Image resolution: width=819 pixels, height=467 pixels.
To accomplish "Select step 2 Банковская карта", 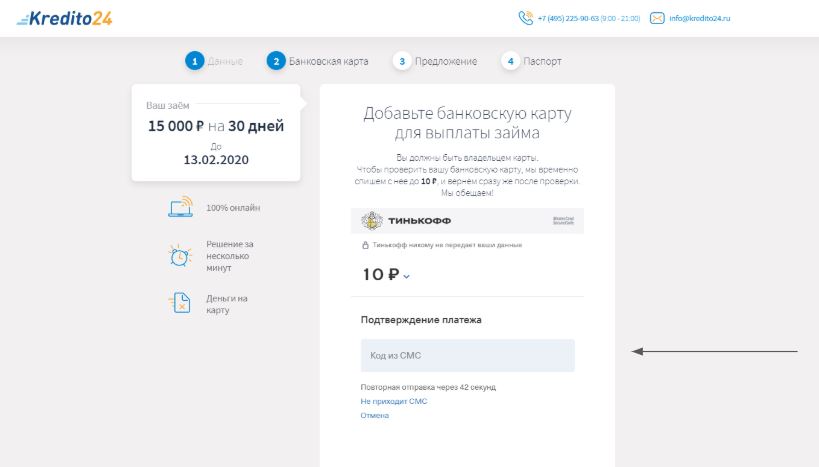I will [x=318, y=61].
